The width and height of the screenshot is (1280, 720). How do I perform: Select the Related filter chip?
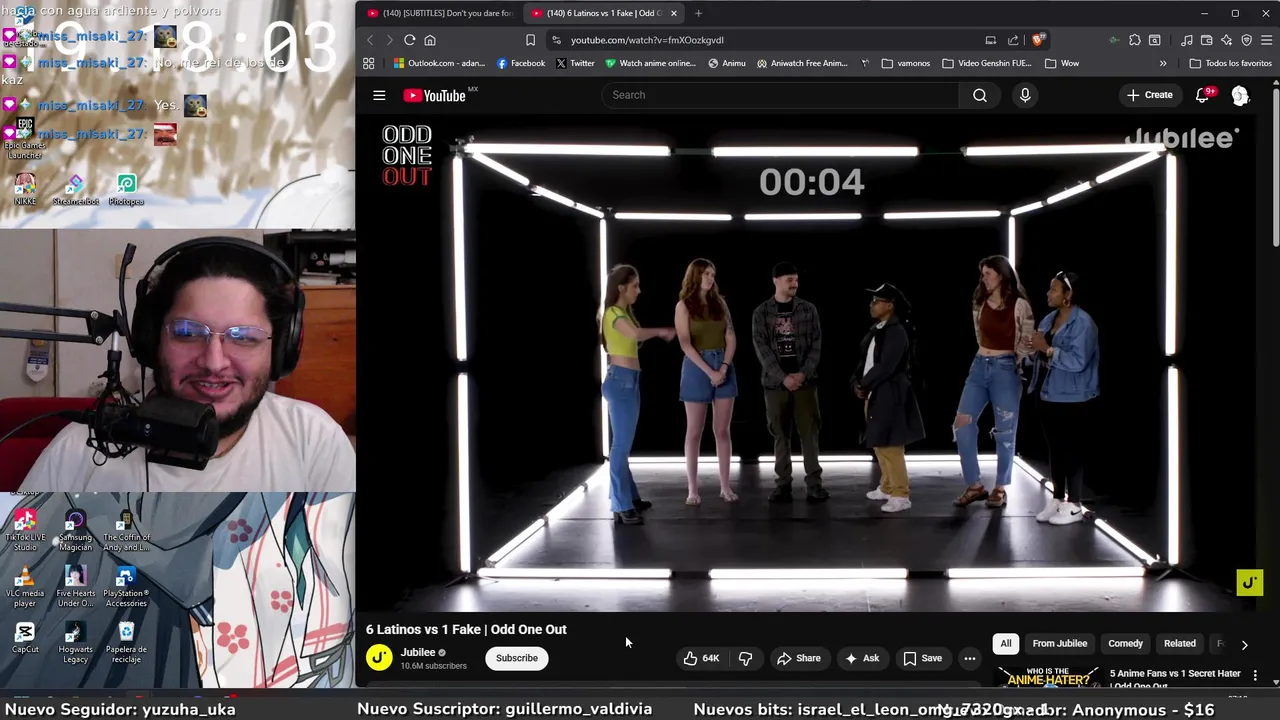tap(1180, 644)
